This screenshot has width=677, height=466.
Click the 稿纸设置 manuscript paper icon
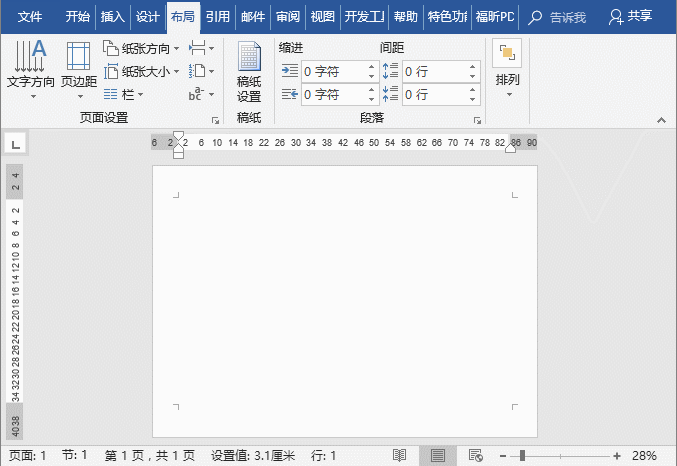click(249, 71)
